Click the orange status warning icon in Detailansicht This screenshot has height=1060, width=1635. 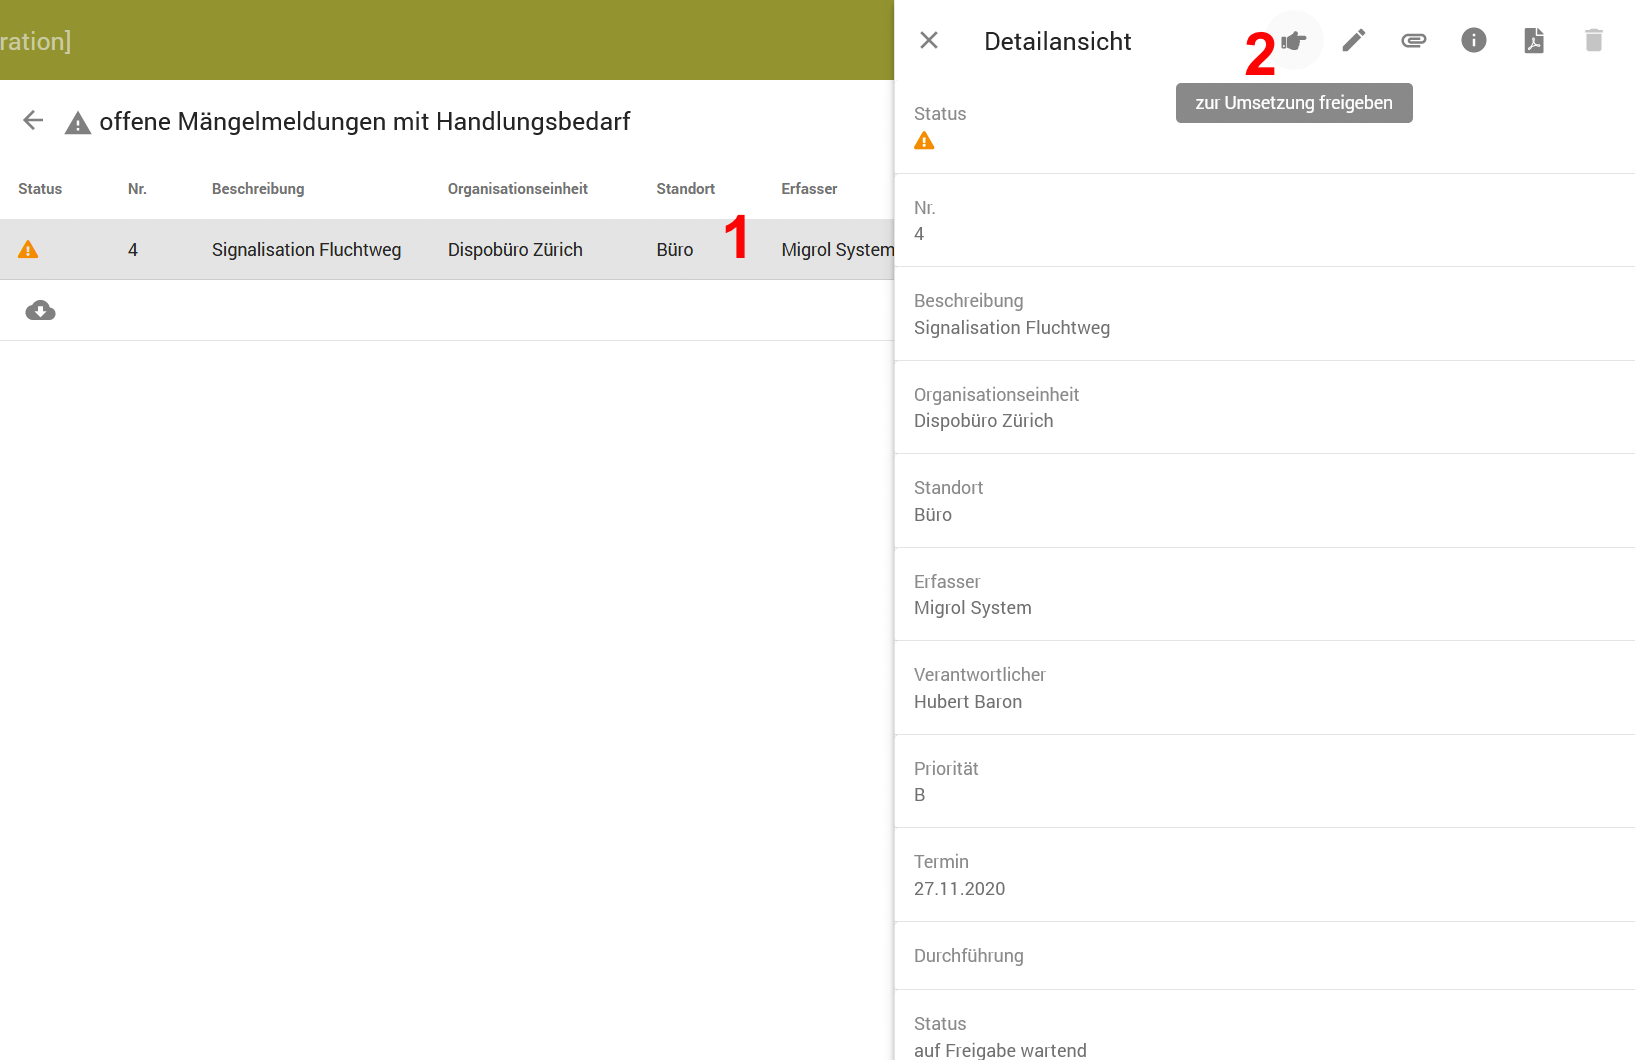[x=924, y=141]
